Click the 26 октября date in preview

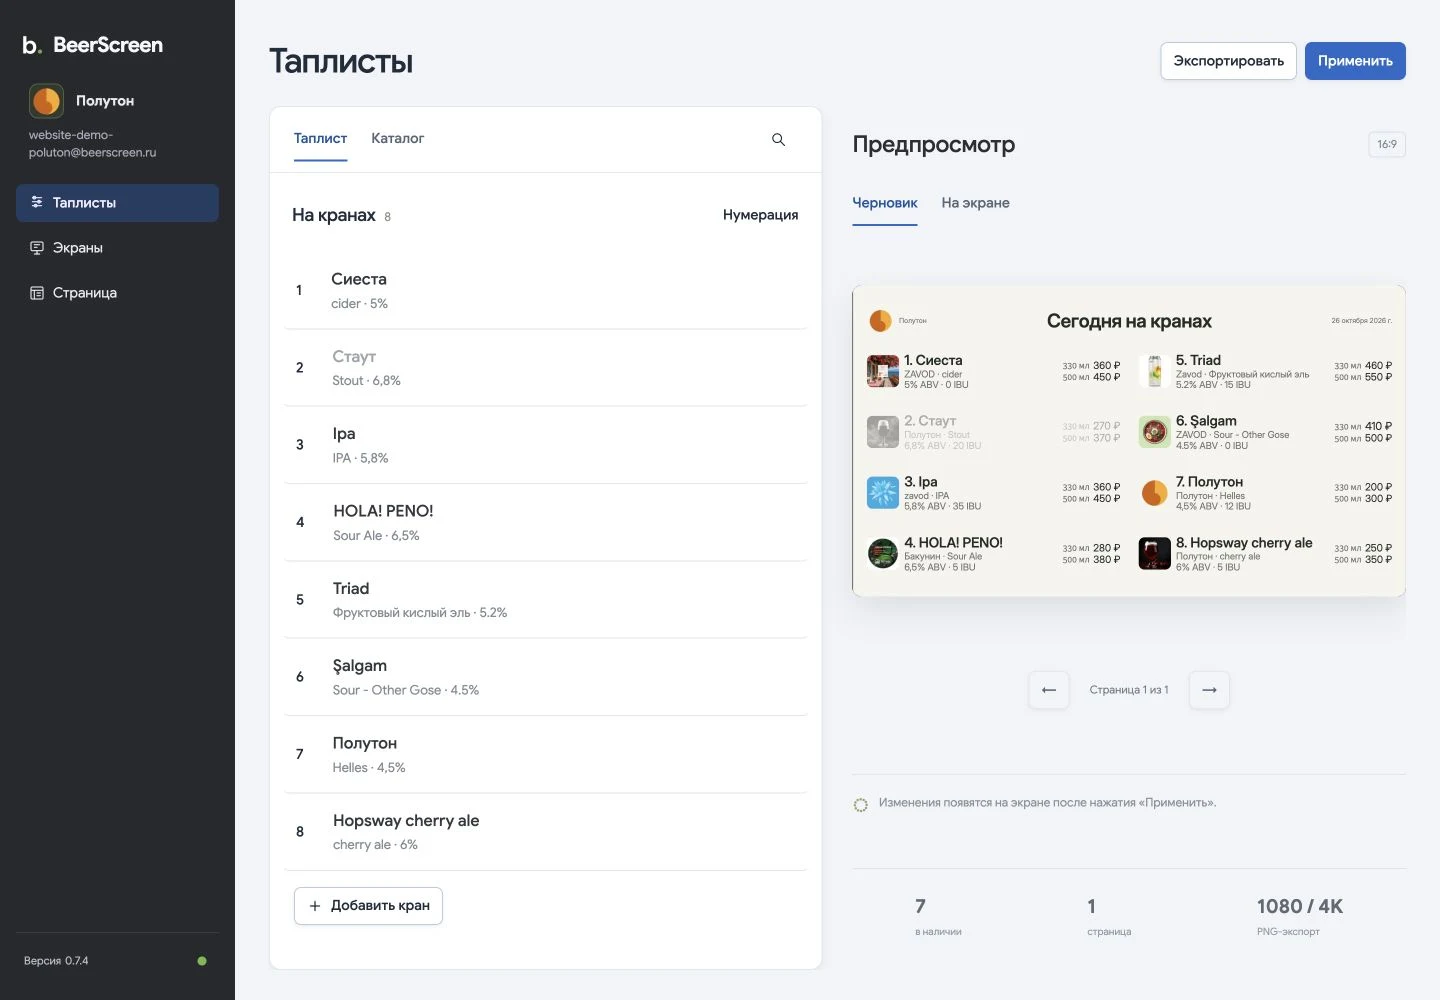[1361, 321]
